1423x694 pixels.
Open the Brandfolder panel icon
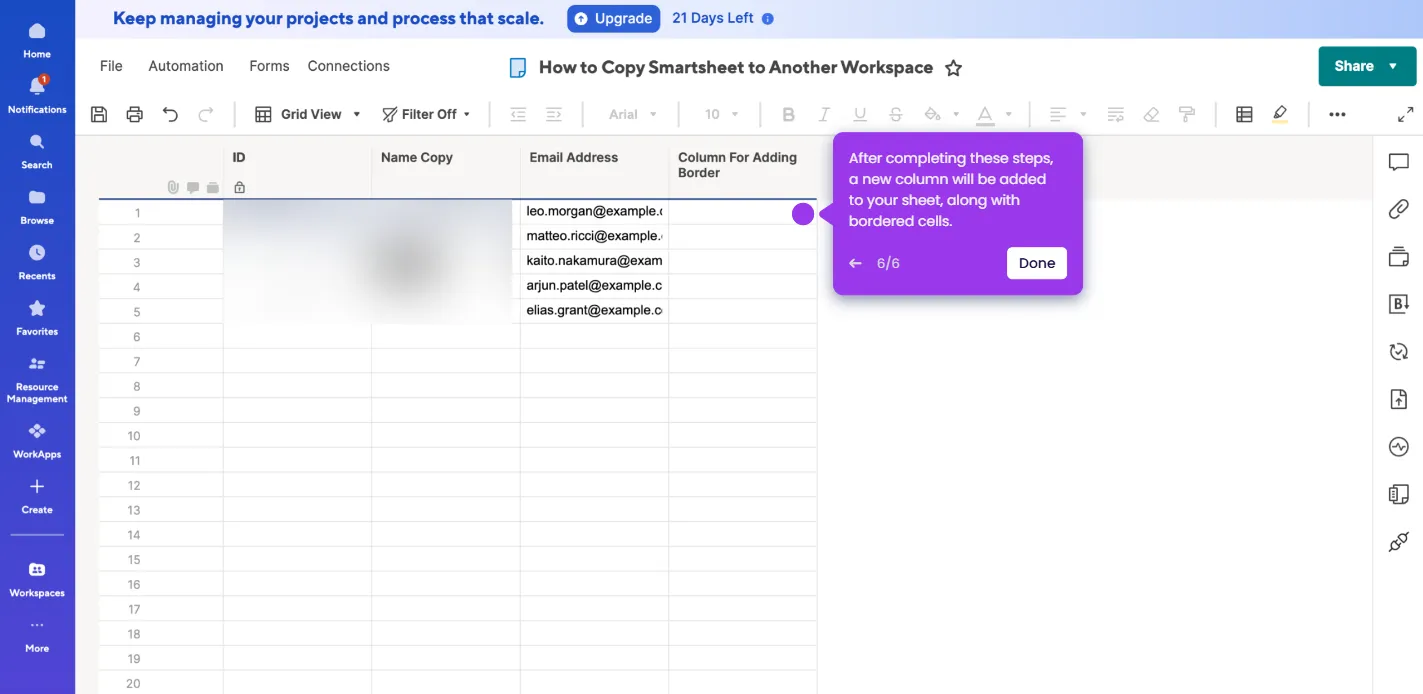pos(1399,304)
